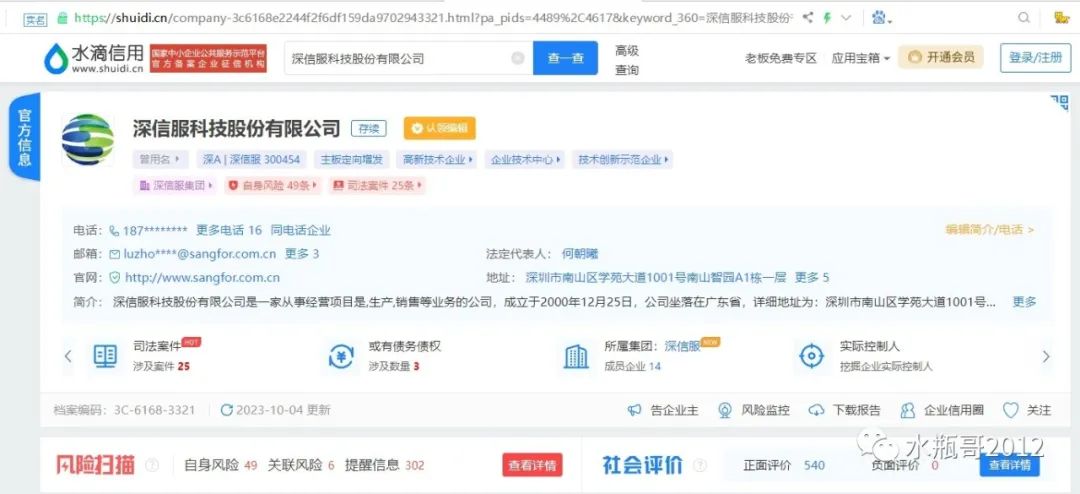Click the 查看详情 button for risk scan

tap(532, 465)
